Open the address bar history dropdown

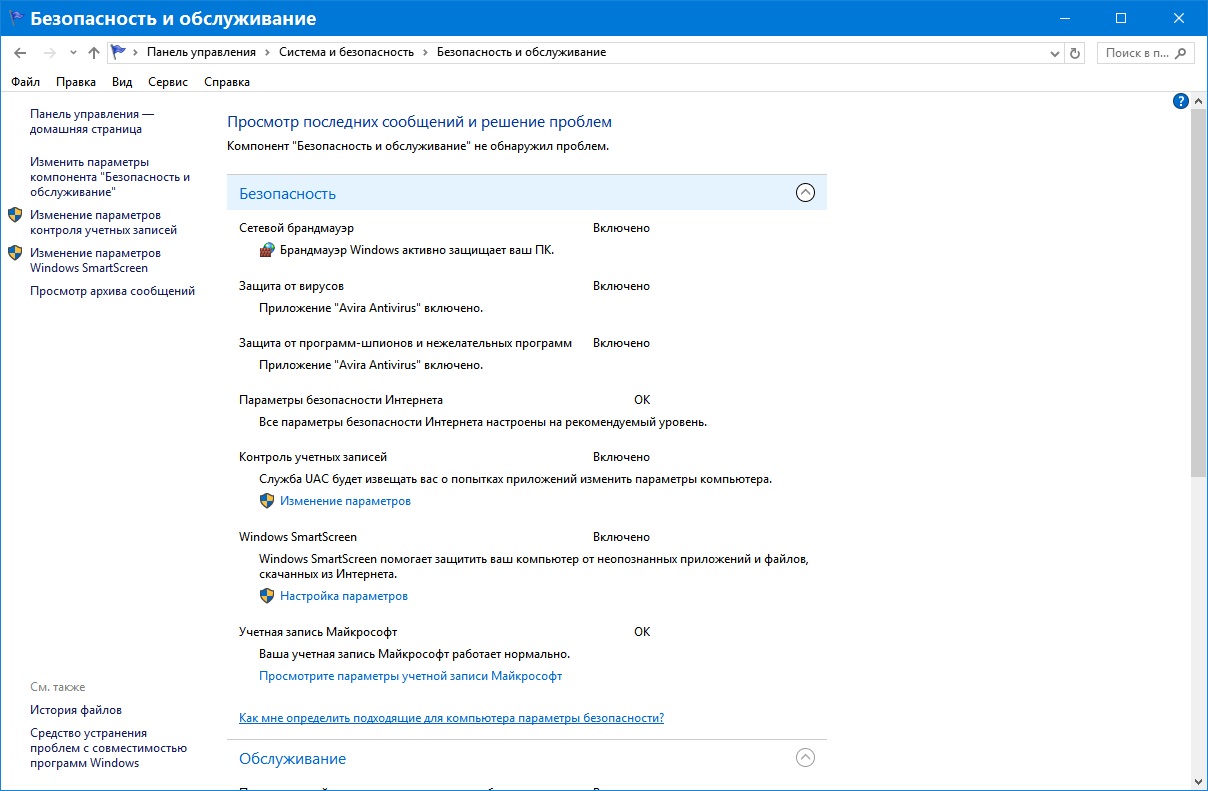coord(1055,52)
